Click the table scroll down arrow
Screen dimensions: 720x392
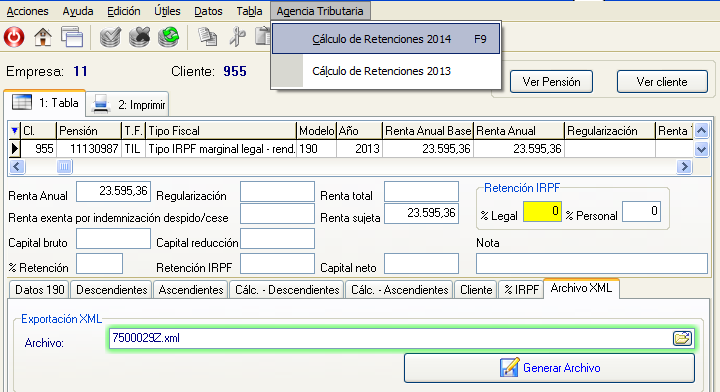pos(701,149)
